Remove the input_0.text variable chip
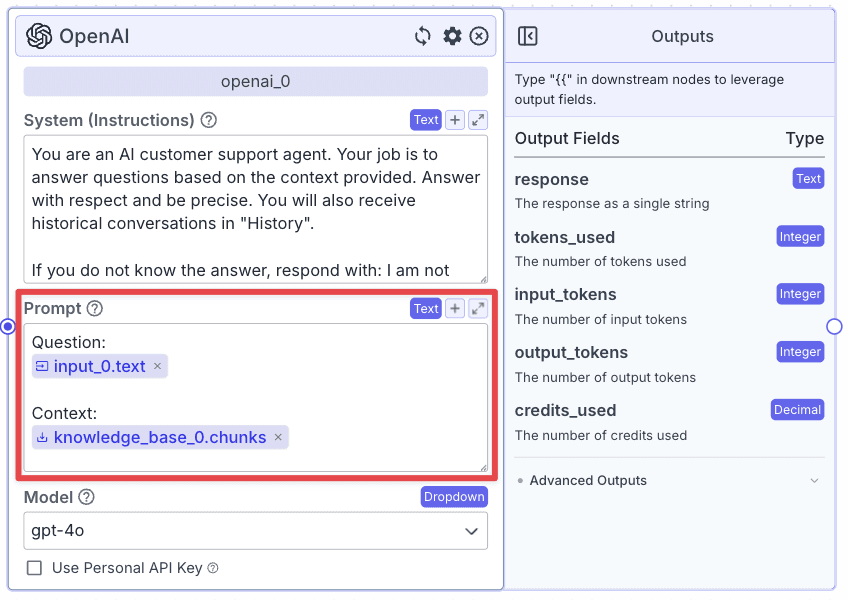The width and height of the screenshot is (848, 600). point(157,366)
